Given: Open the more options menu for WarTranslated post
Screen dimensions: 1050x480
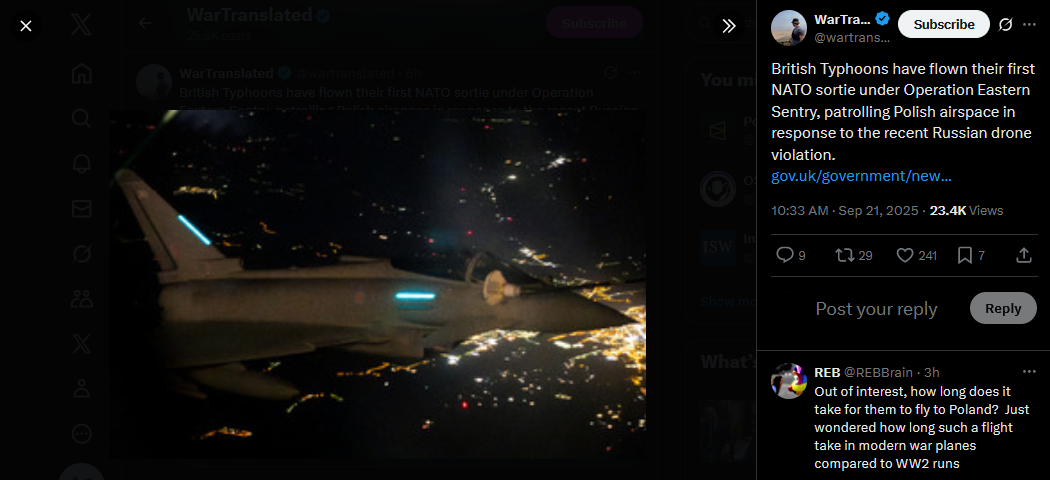Looking at the screenshot, I should coord(1029,25).
